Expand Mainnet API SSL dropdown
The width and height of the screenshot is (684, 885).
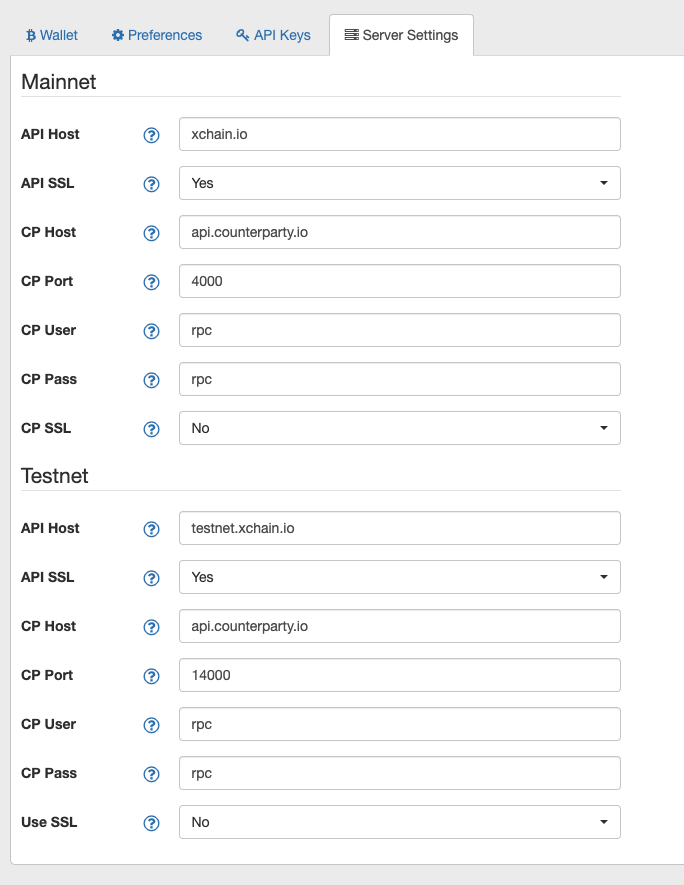tap(400, 183)
